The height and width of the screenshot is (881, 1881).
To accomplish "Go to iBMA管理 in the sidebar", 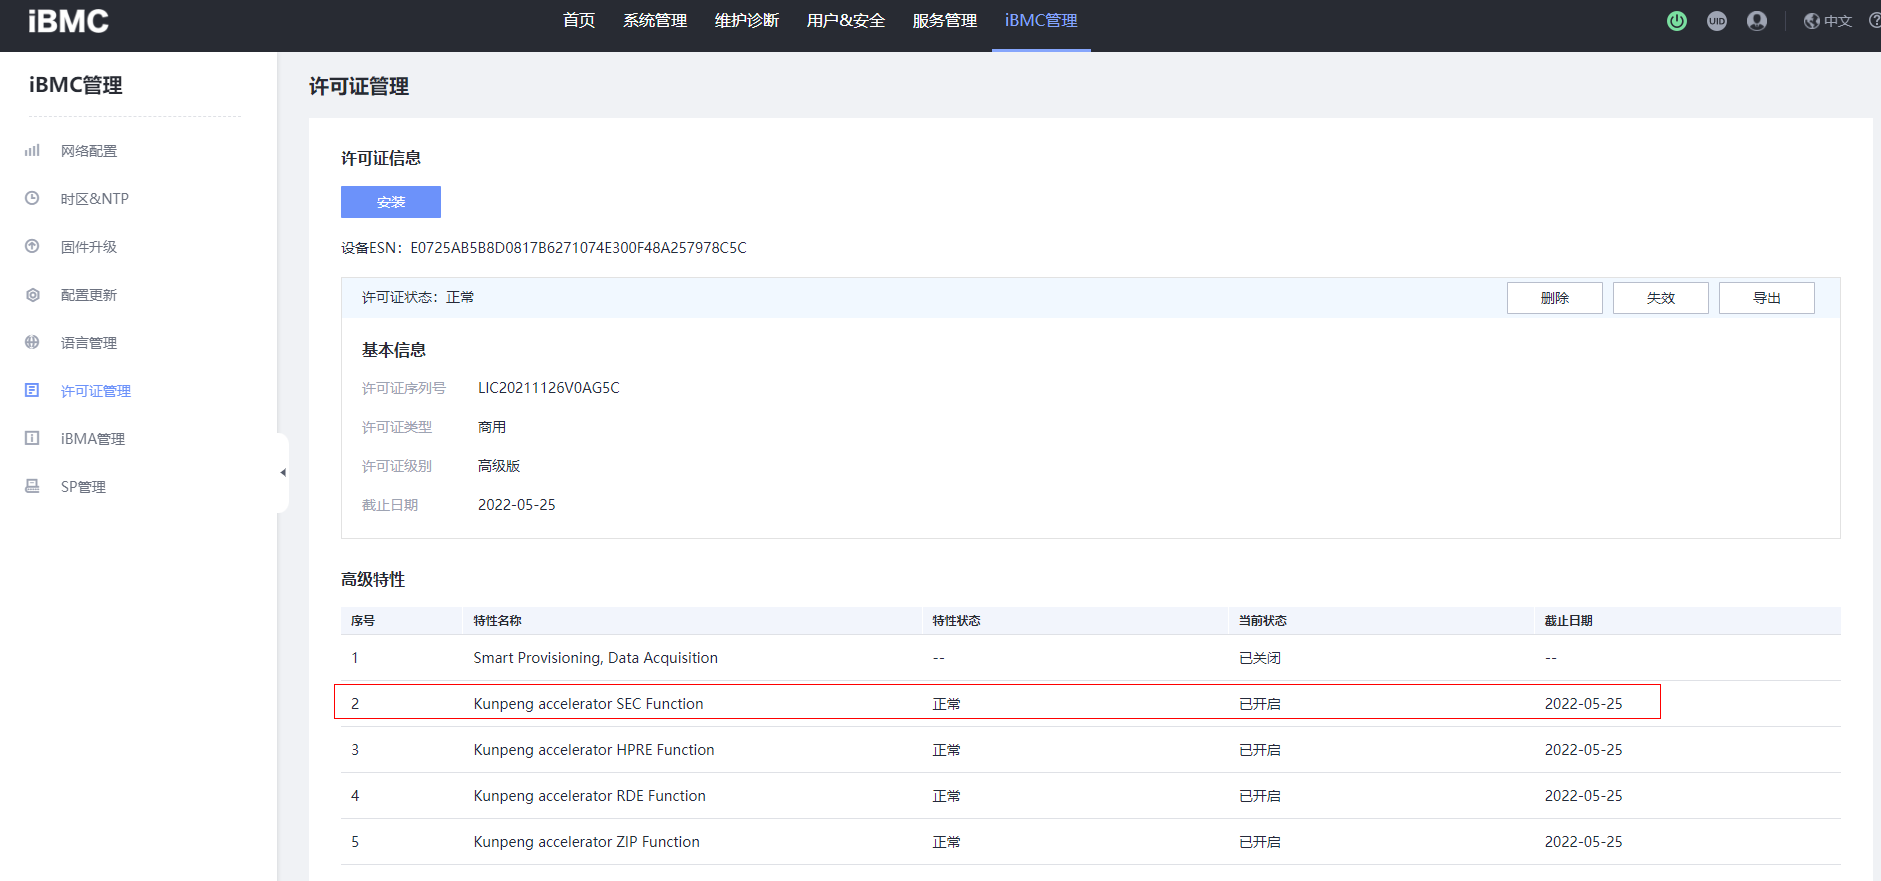I will click(x=93, y=439).
